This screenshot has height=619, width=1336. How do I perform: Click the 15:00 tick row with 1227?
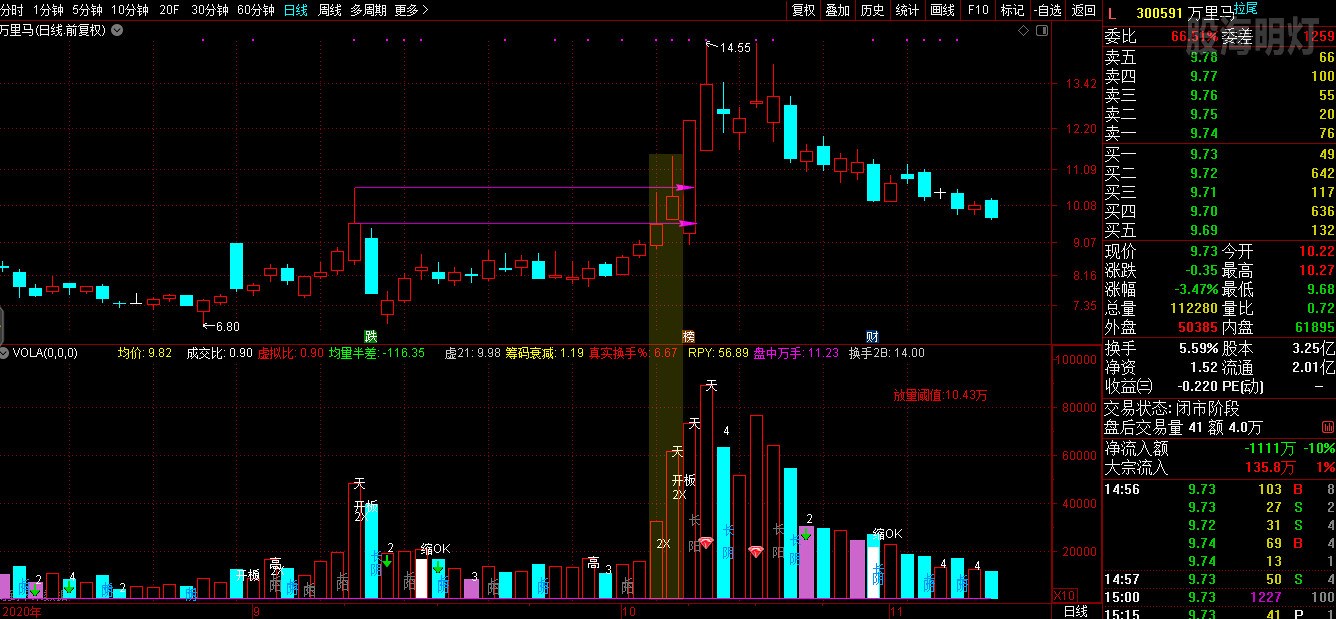pos(1219,597)
